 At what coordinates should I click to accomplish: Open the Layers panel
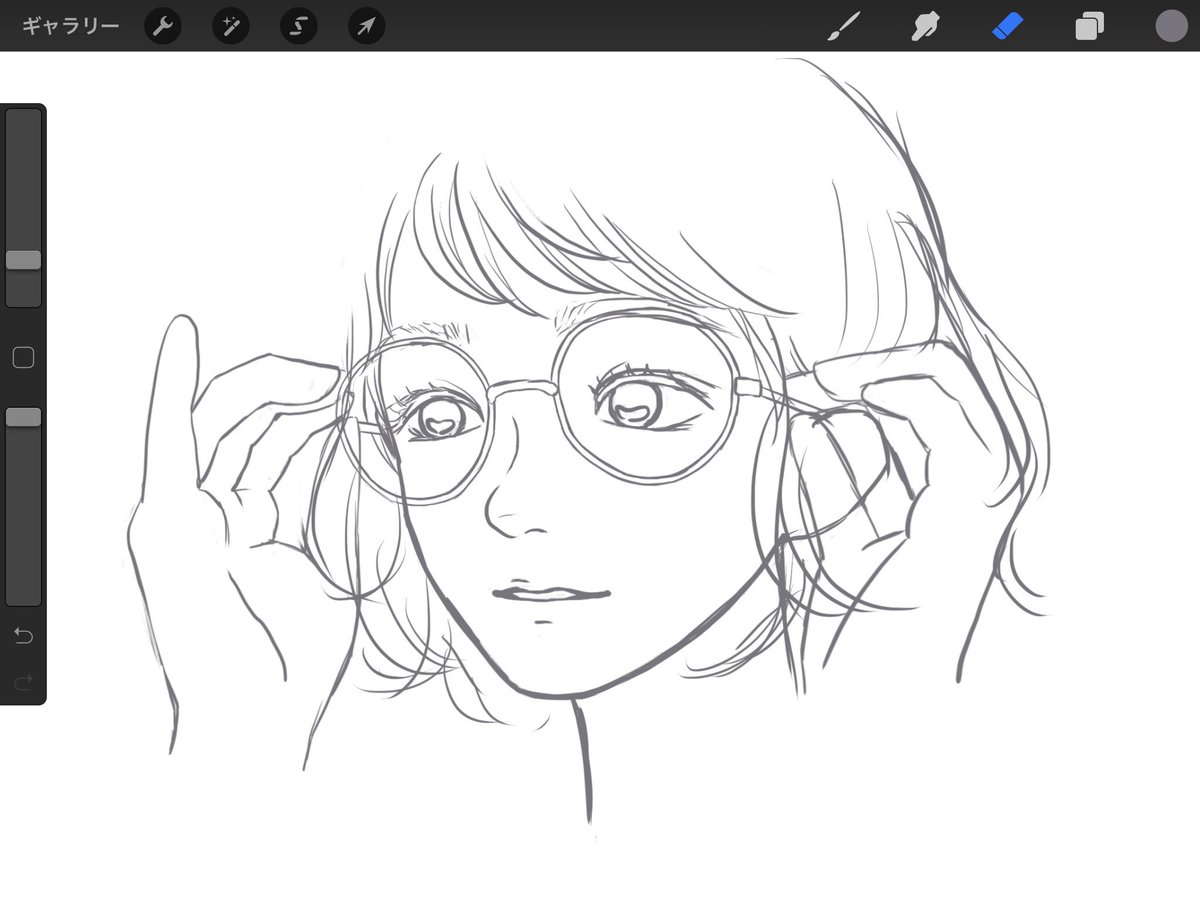(1089, 26)
